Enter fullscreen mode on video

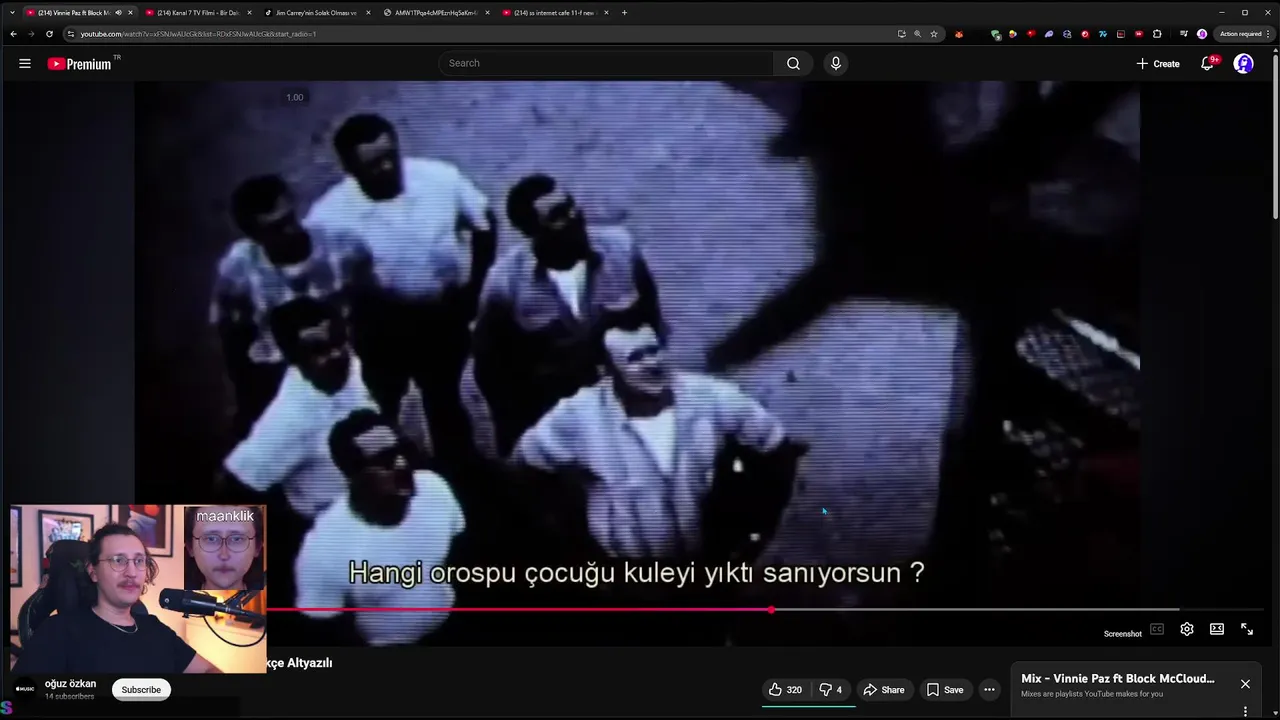[1247, 629]
